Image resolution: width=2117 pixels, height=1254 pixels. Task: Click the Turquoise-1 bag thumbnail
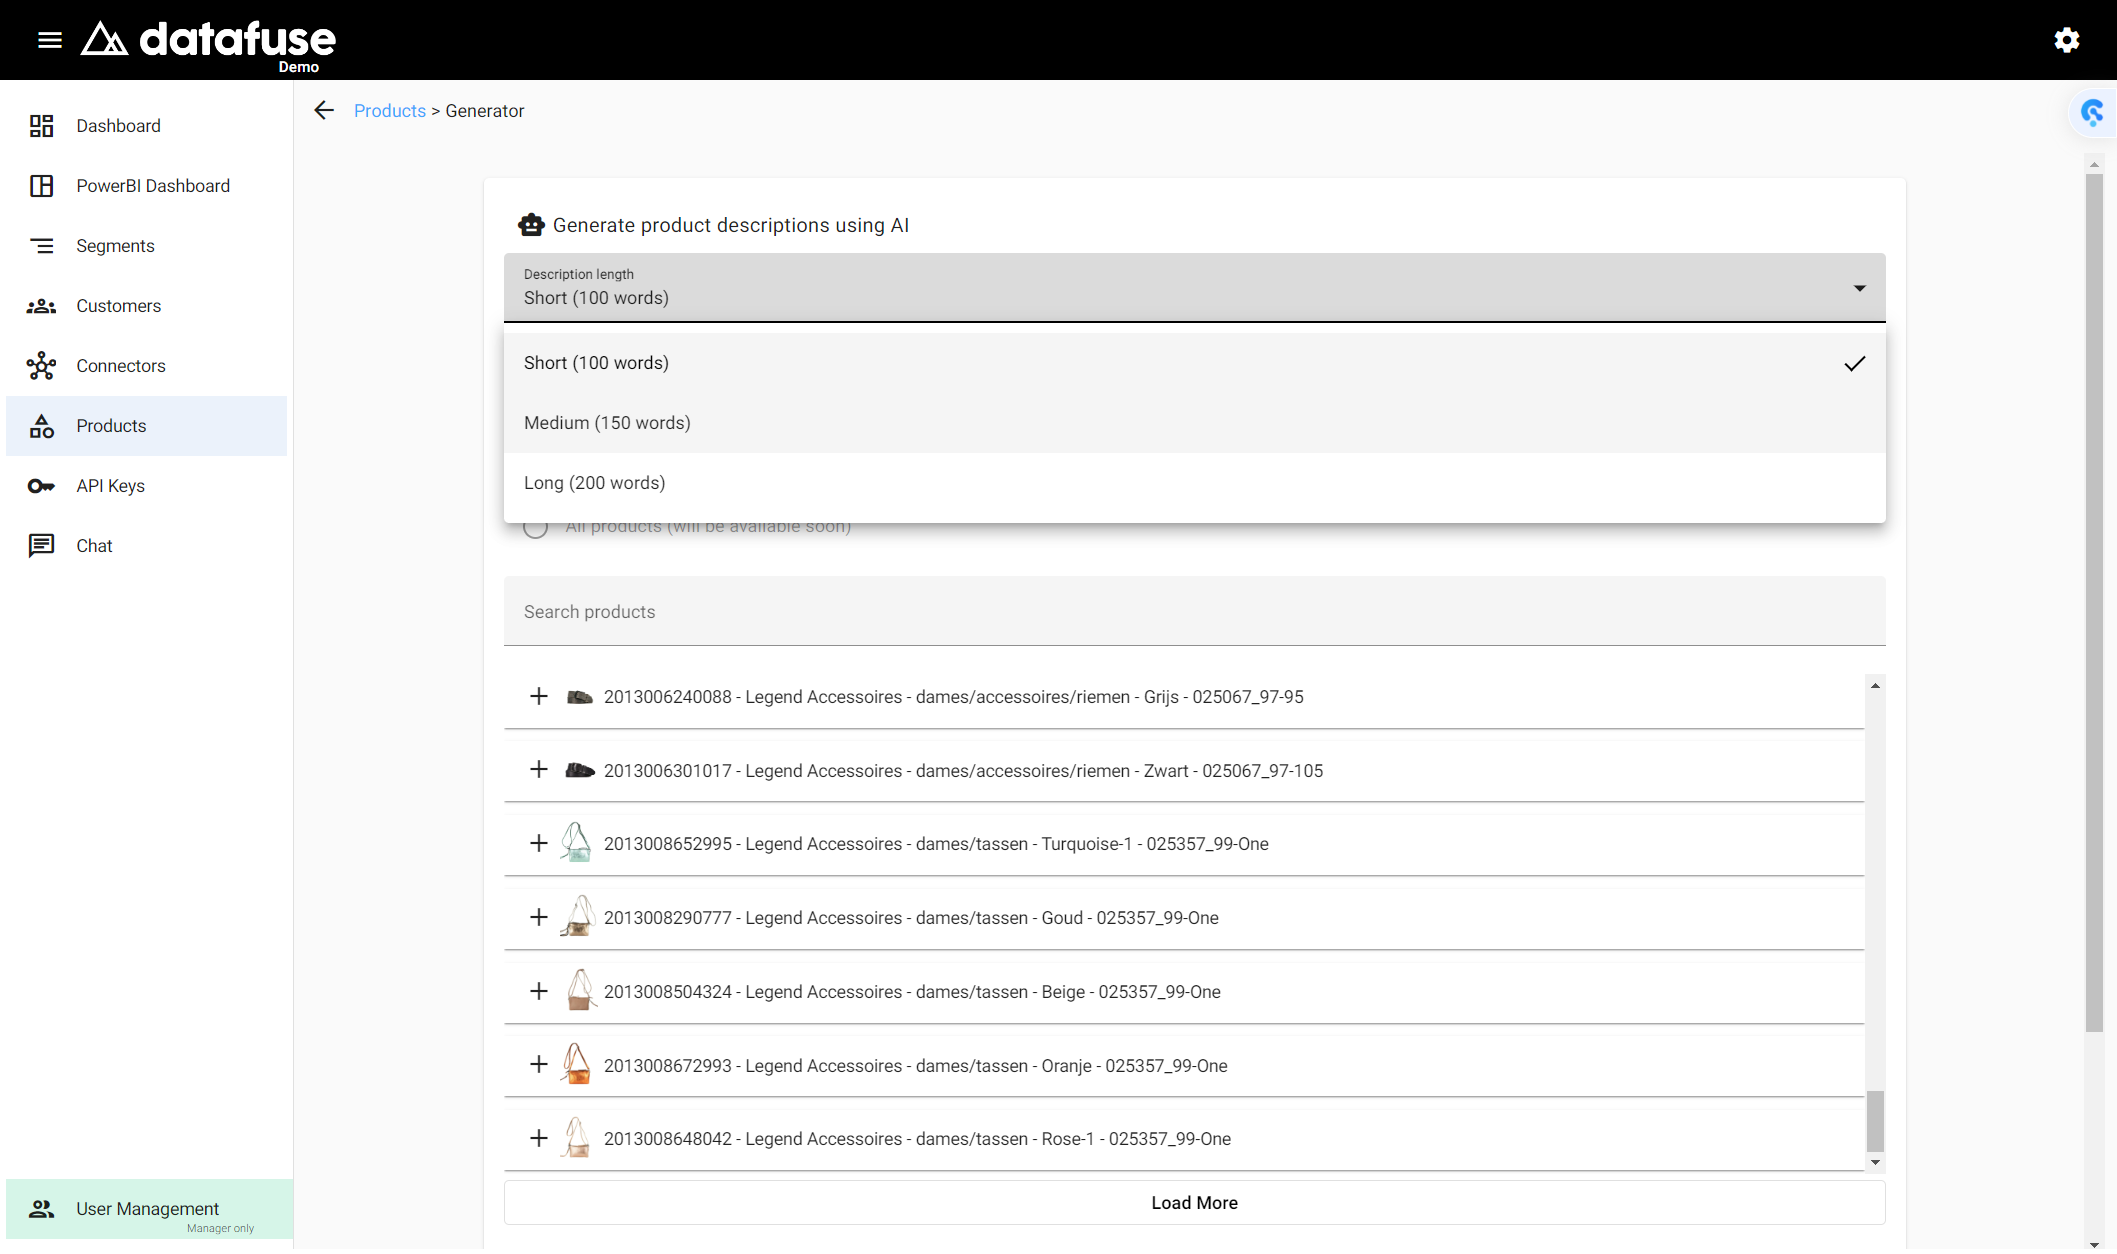pos(577,843)
